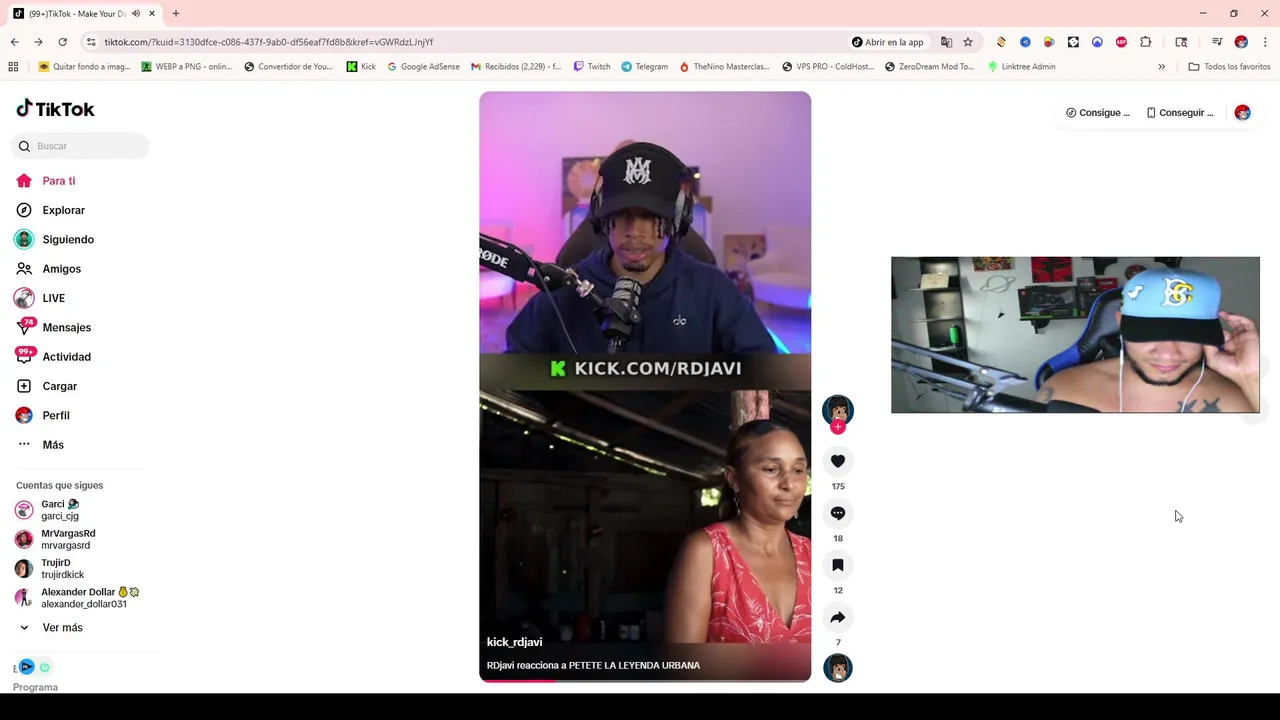Screen dimensions: 1280x720
Task: Go back in browser history
Action: click(x=14, y=42)
